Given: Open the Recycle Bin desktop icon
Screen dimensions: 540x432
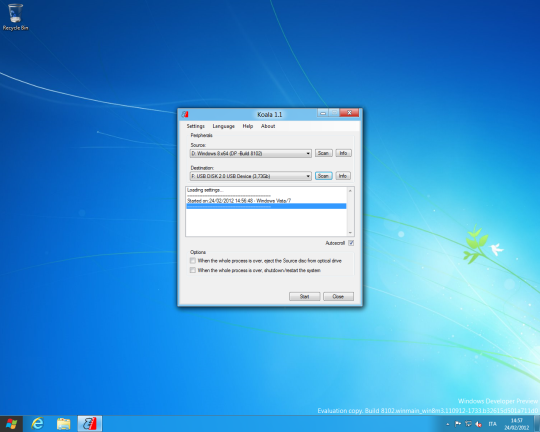Looking at the screenshot, I should tap(15, 17).
